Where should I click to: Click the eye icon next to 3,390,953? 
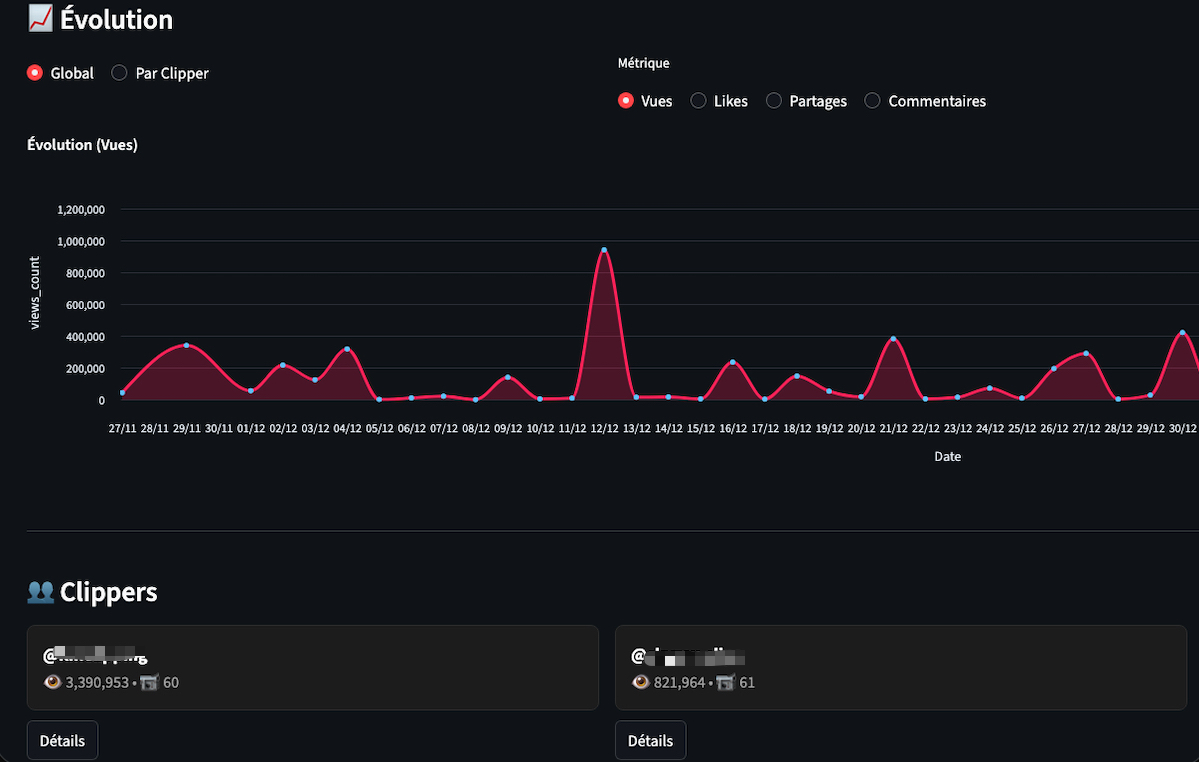(x=53, y=682)
